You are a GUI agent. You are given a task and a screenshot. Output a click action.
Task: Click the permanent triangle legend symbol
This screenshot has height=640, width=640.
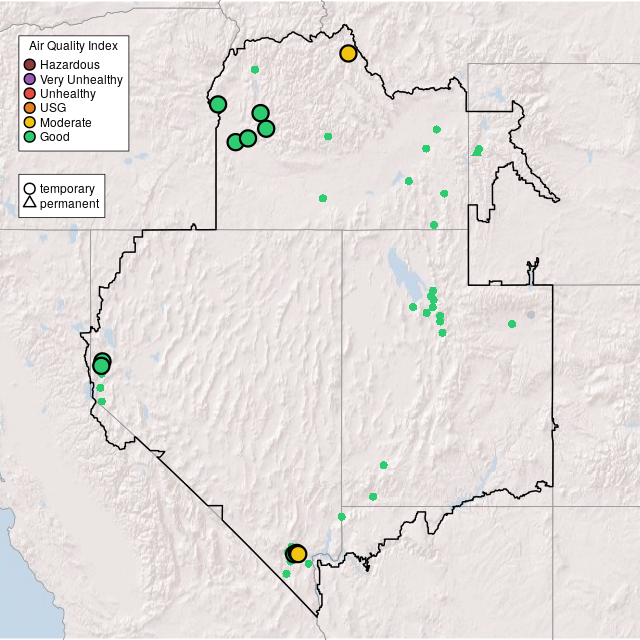[x=30, y=204]
